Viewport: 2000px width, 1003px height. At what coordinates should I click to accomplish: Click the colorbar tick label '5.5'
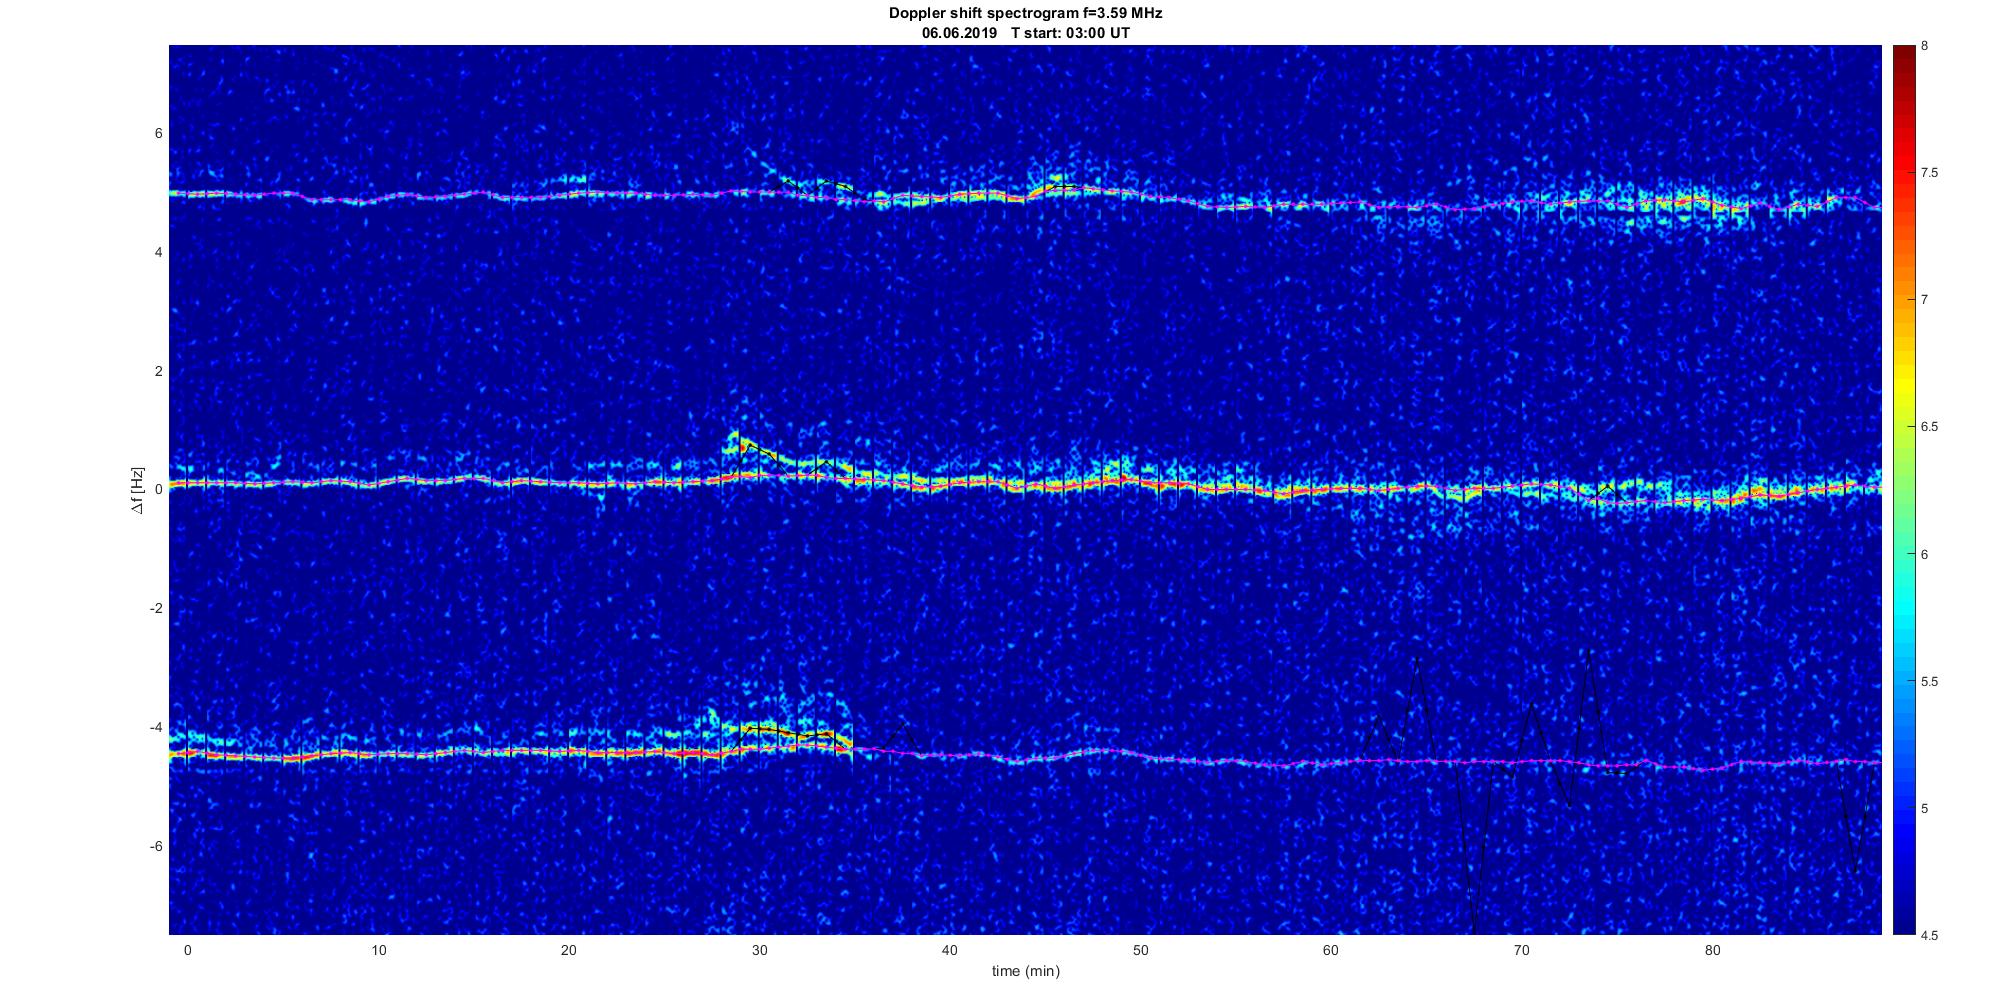coord(1929,682)
